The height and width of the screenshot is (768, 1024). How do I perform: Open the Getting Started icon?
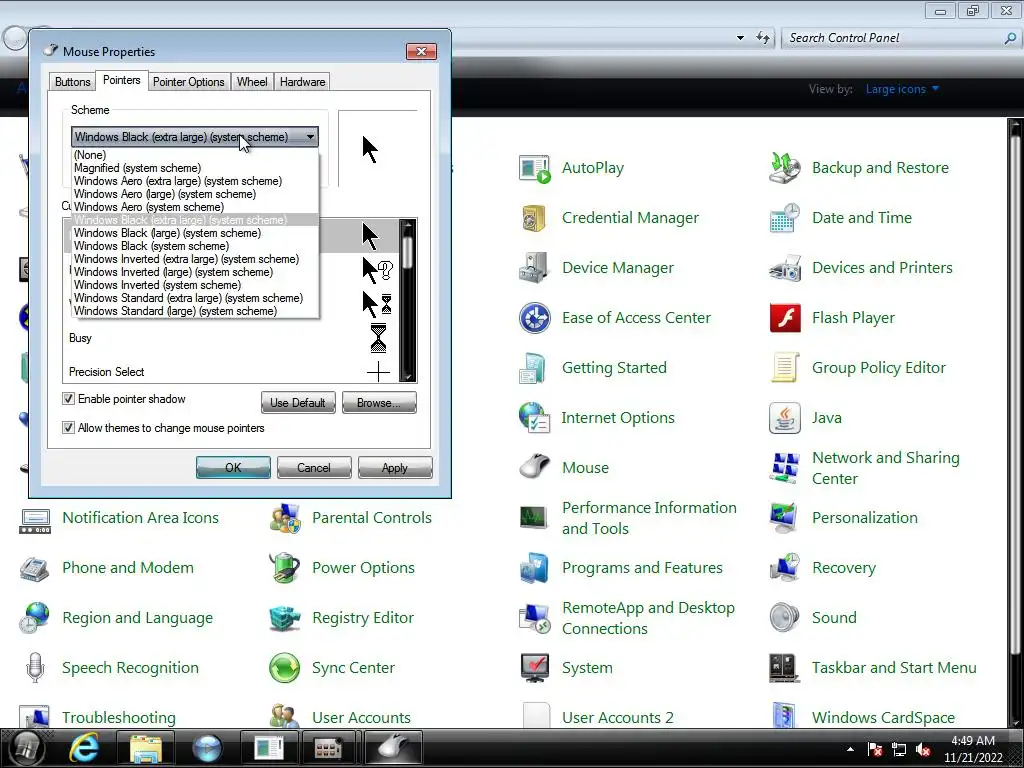(534, 368)
